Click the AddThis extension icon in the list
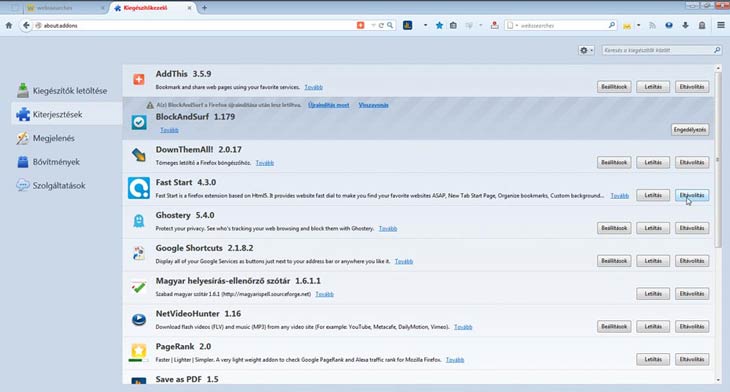Viewport: 730px width, 392px height. [x=139, y=80]
